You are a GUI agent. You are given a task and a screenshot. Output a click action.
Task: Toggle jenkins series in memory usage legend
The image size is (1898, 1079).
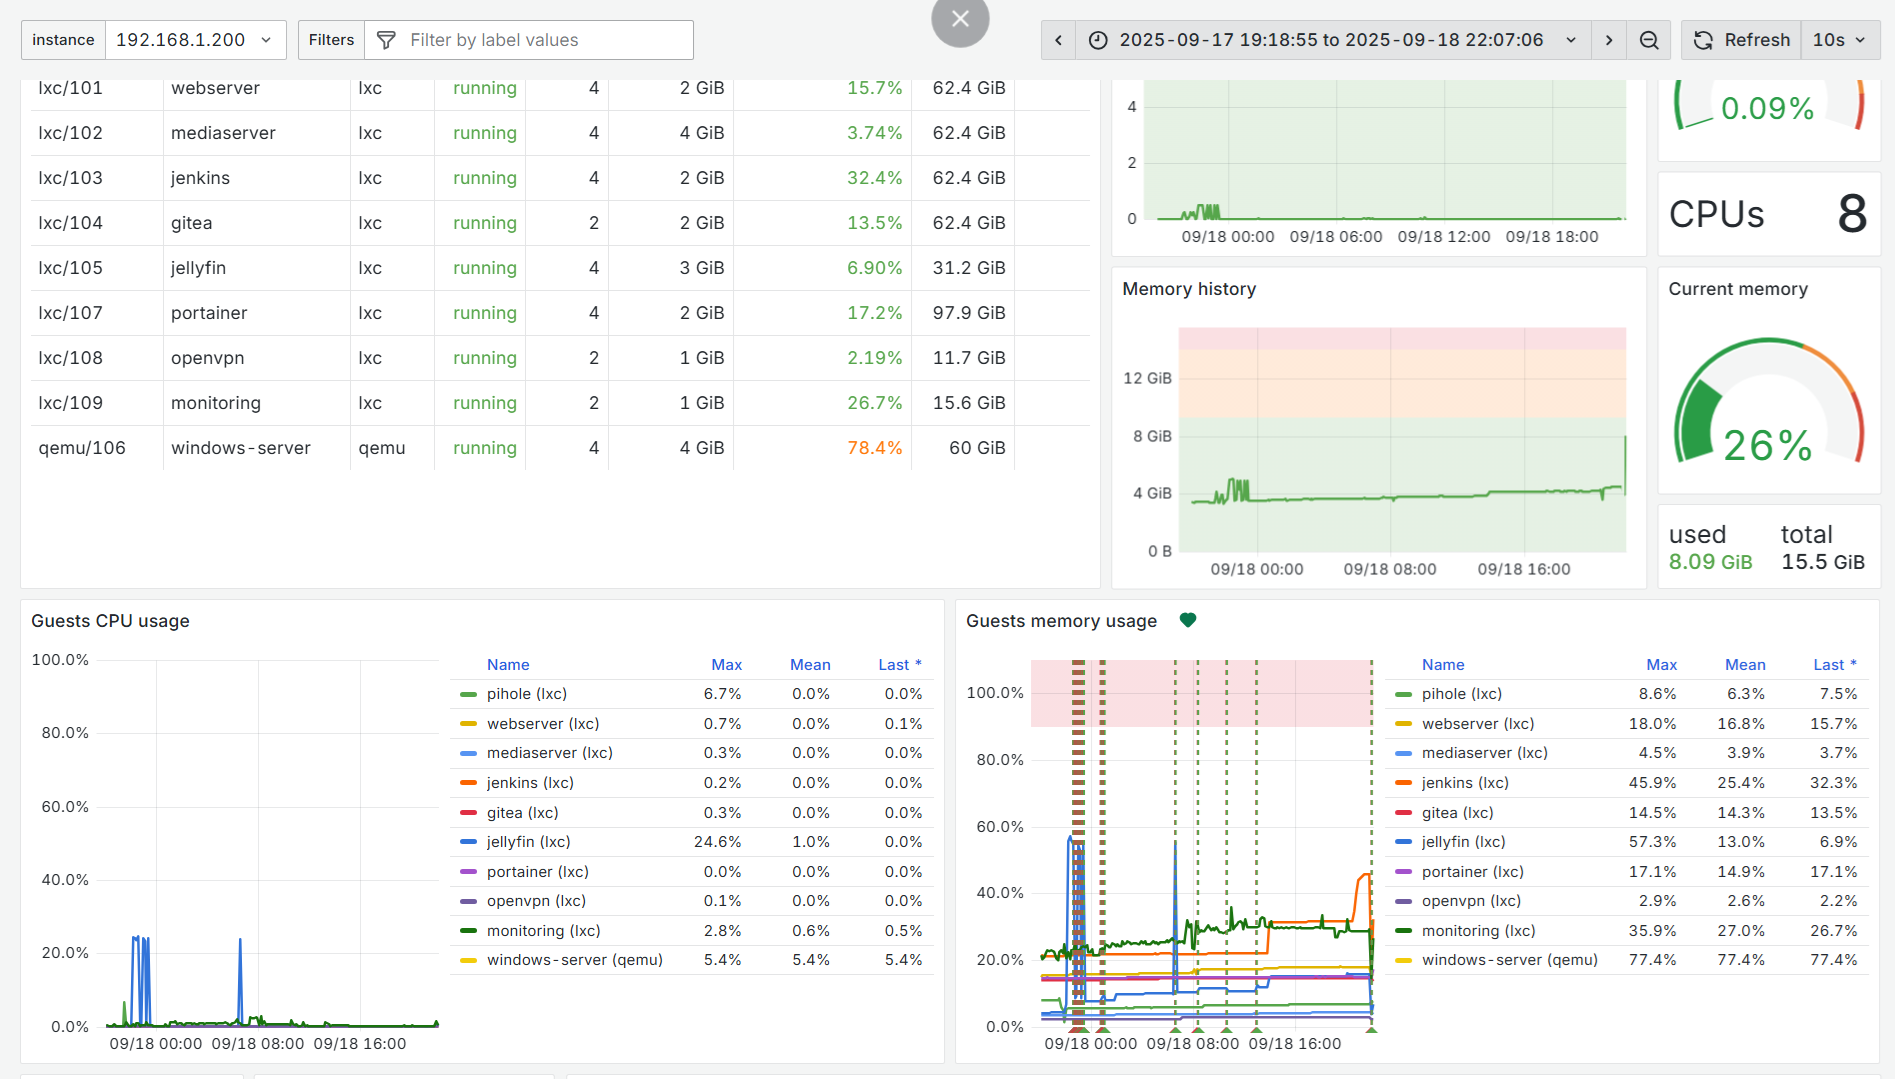[x=1465, y=783]
